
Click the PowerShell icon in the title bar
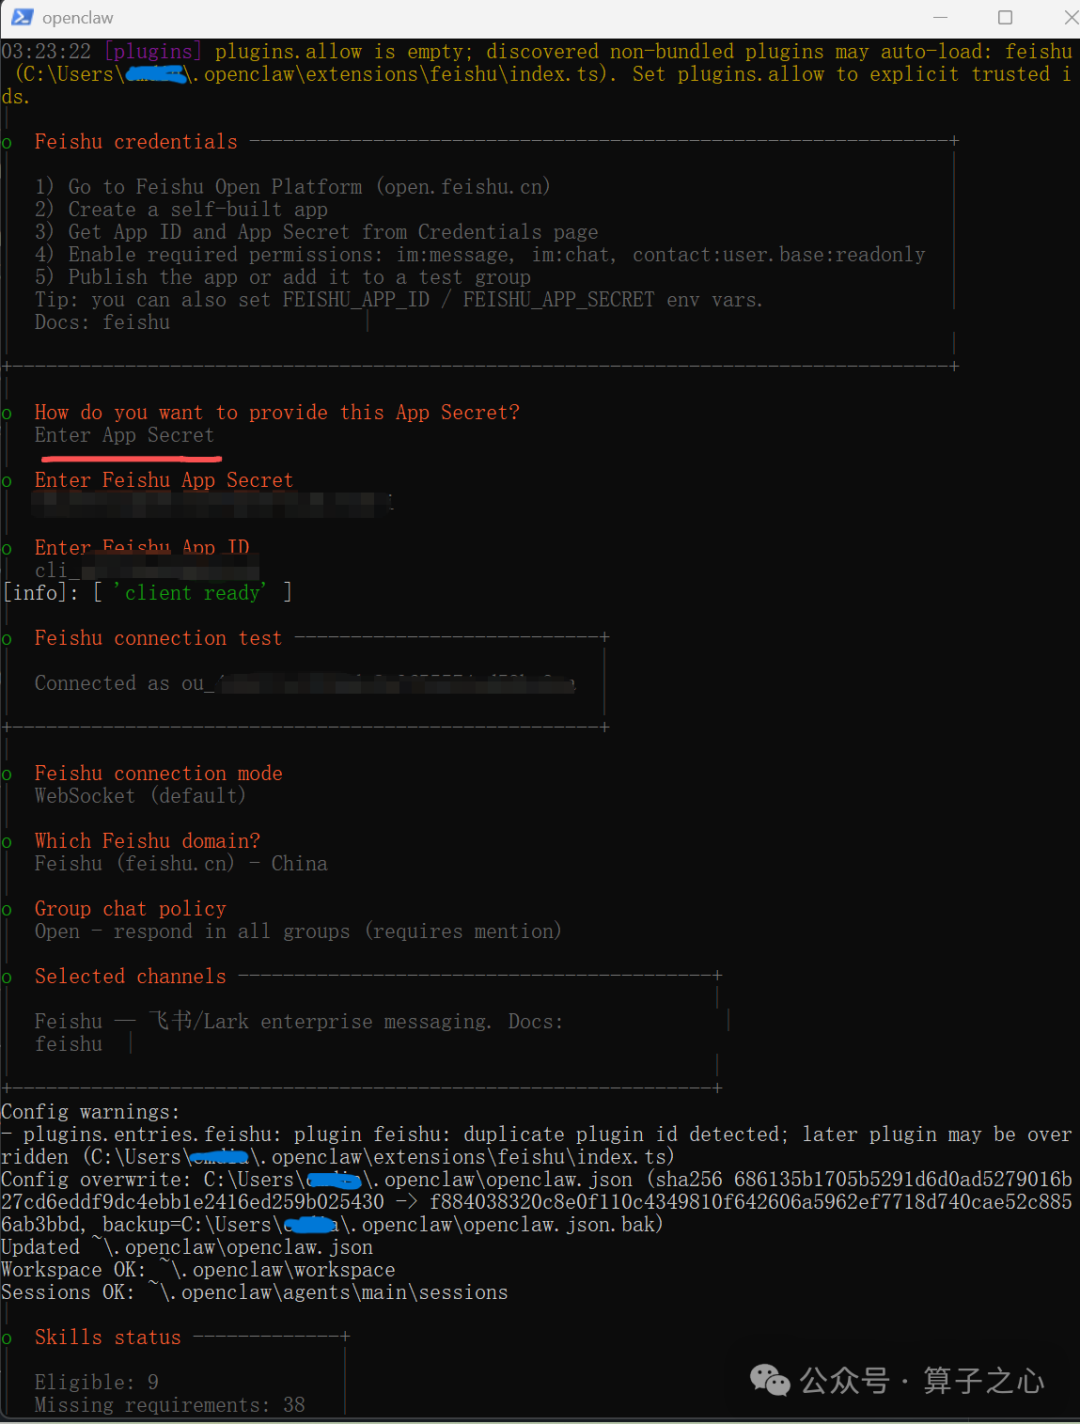[22, 17]
